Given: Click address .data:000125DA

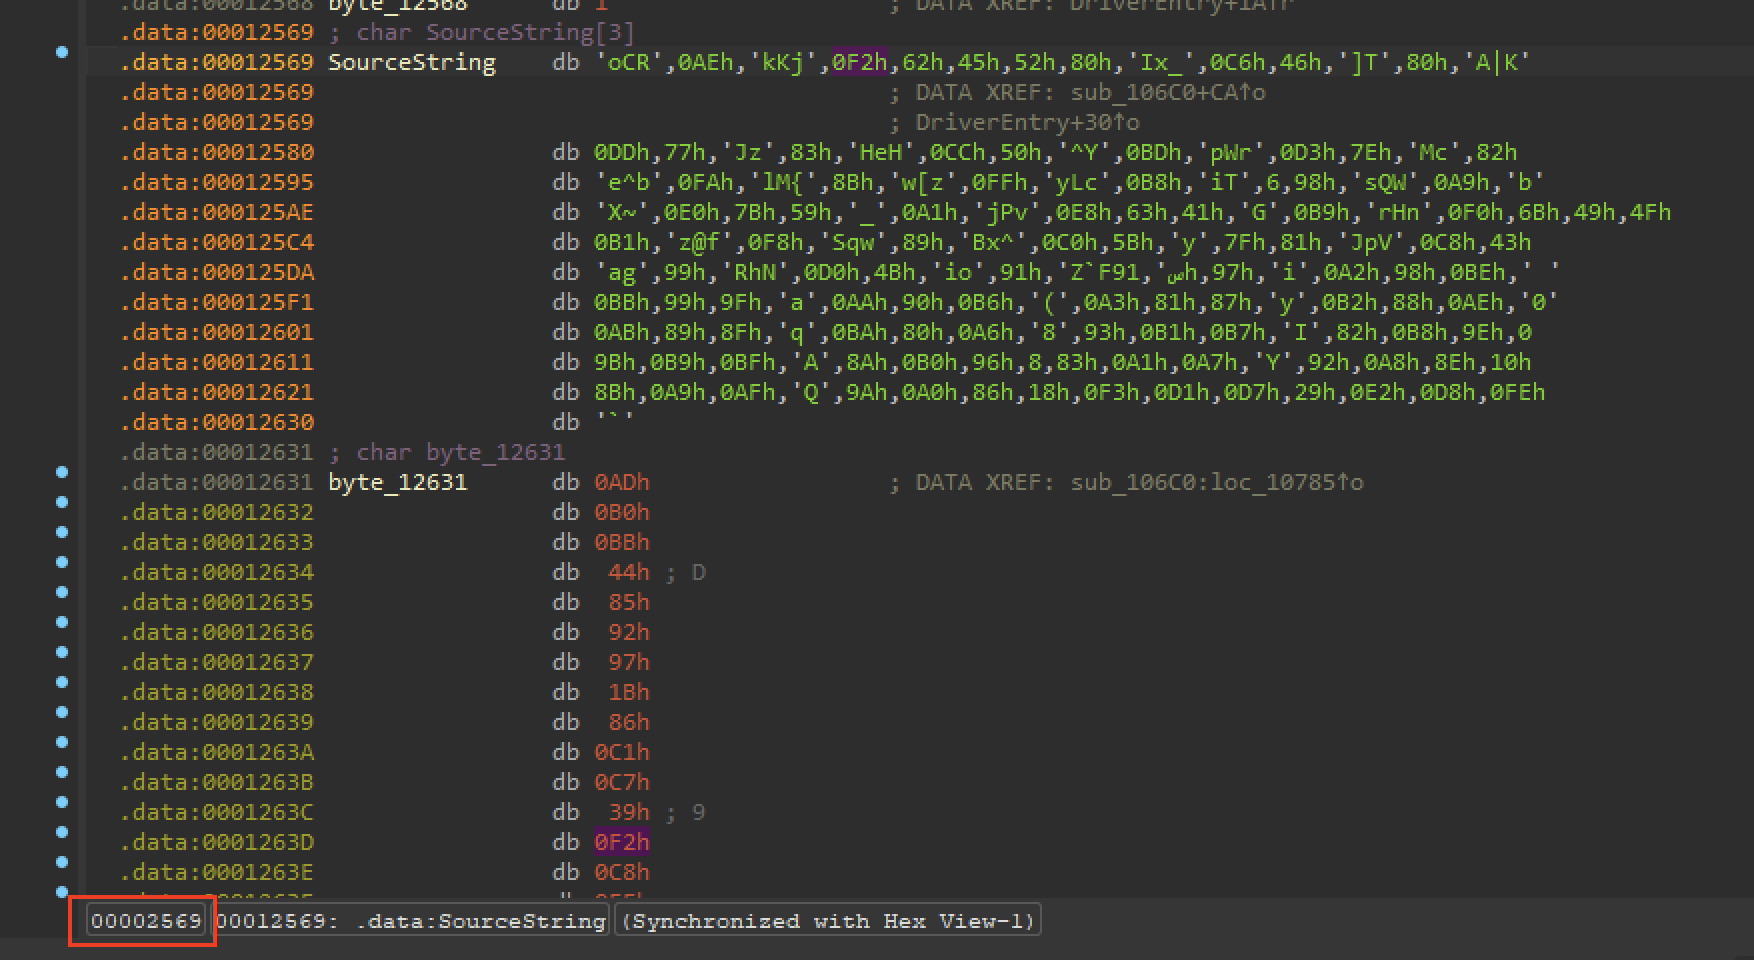Looking at the screenshot, I should click(x=217, y=272).
